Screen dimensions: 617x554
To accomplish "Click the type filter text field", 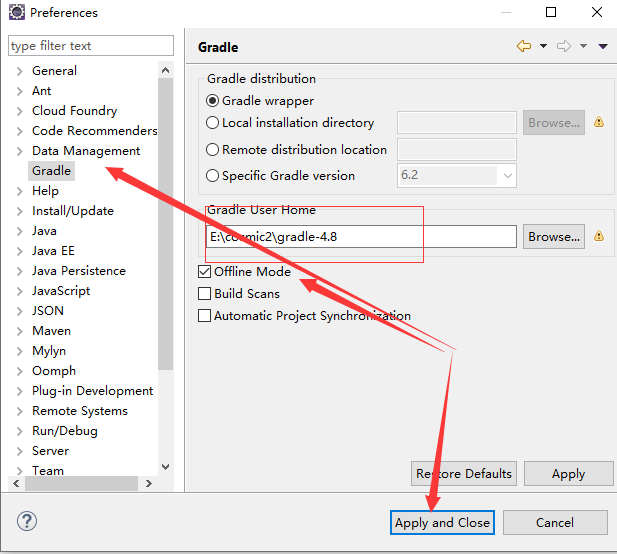I will pyautogui.click(x=91, y=46).
